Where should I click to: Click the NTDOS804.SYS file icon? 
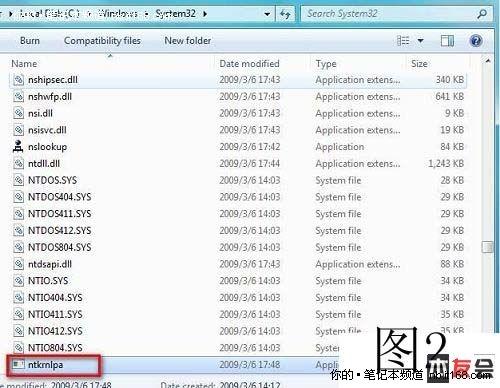[18, 247]
